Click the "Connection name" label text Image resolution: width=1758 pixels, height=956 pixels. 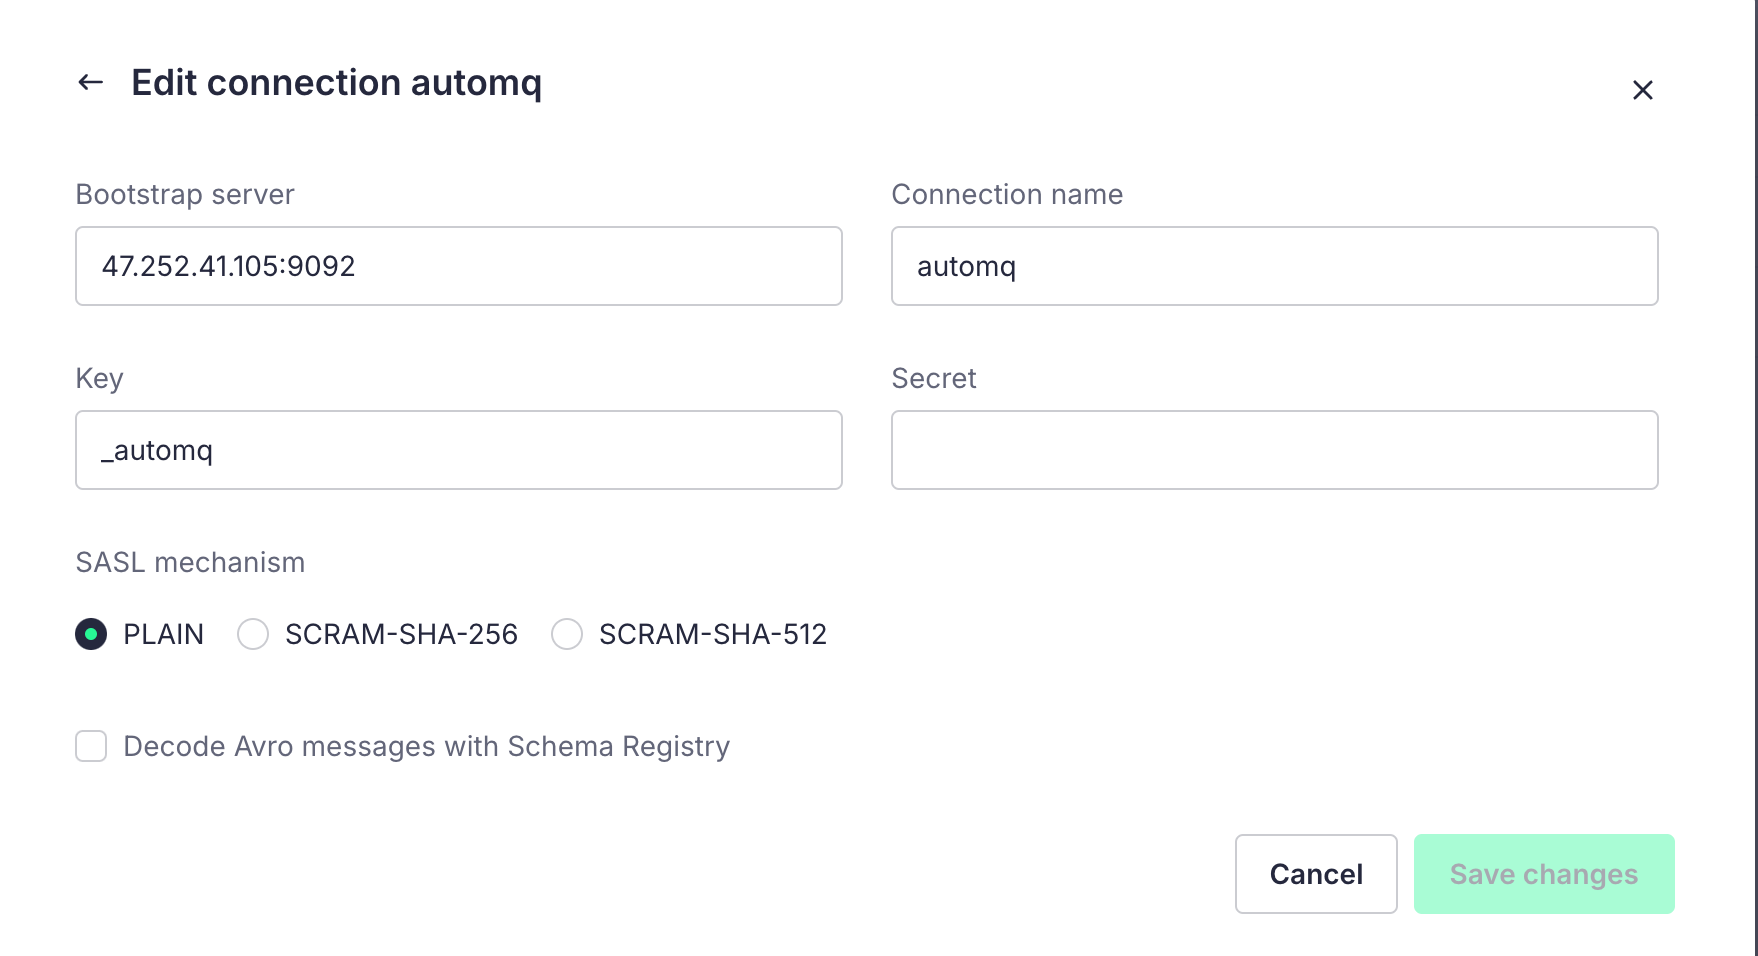tap(1007, 194)
